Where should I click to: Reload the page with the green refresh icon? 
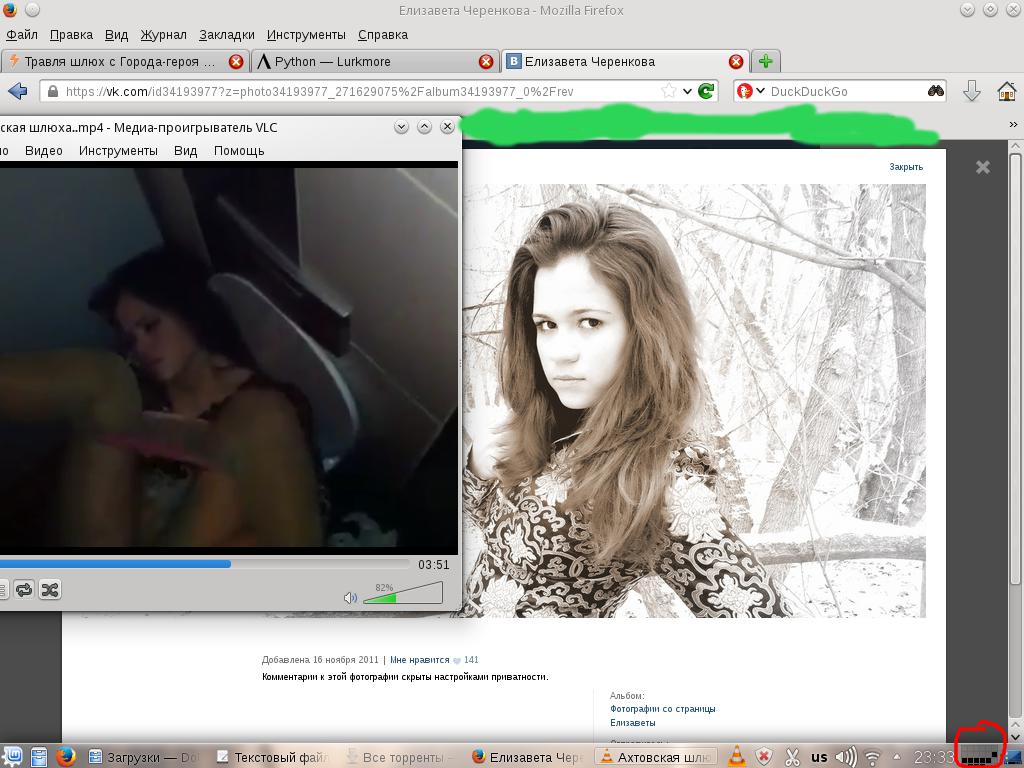click(706, 91)
